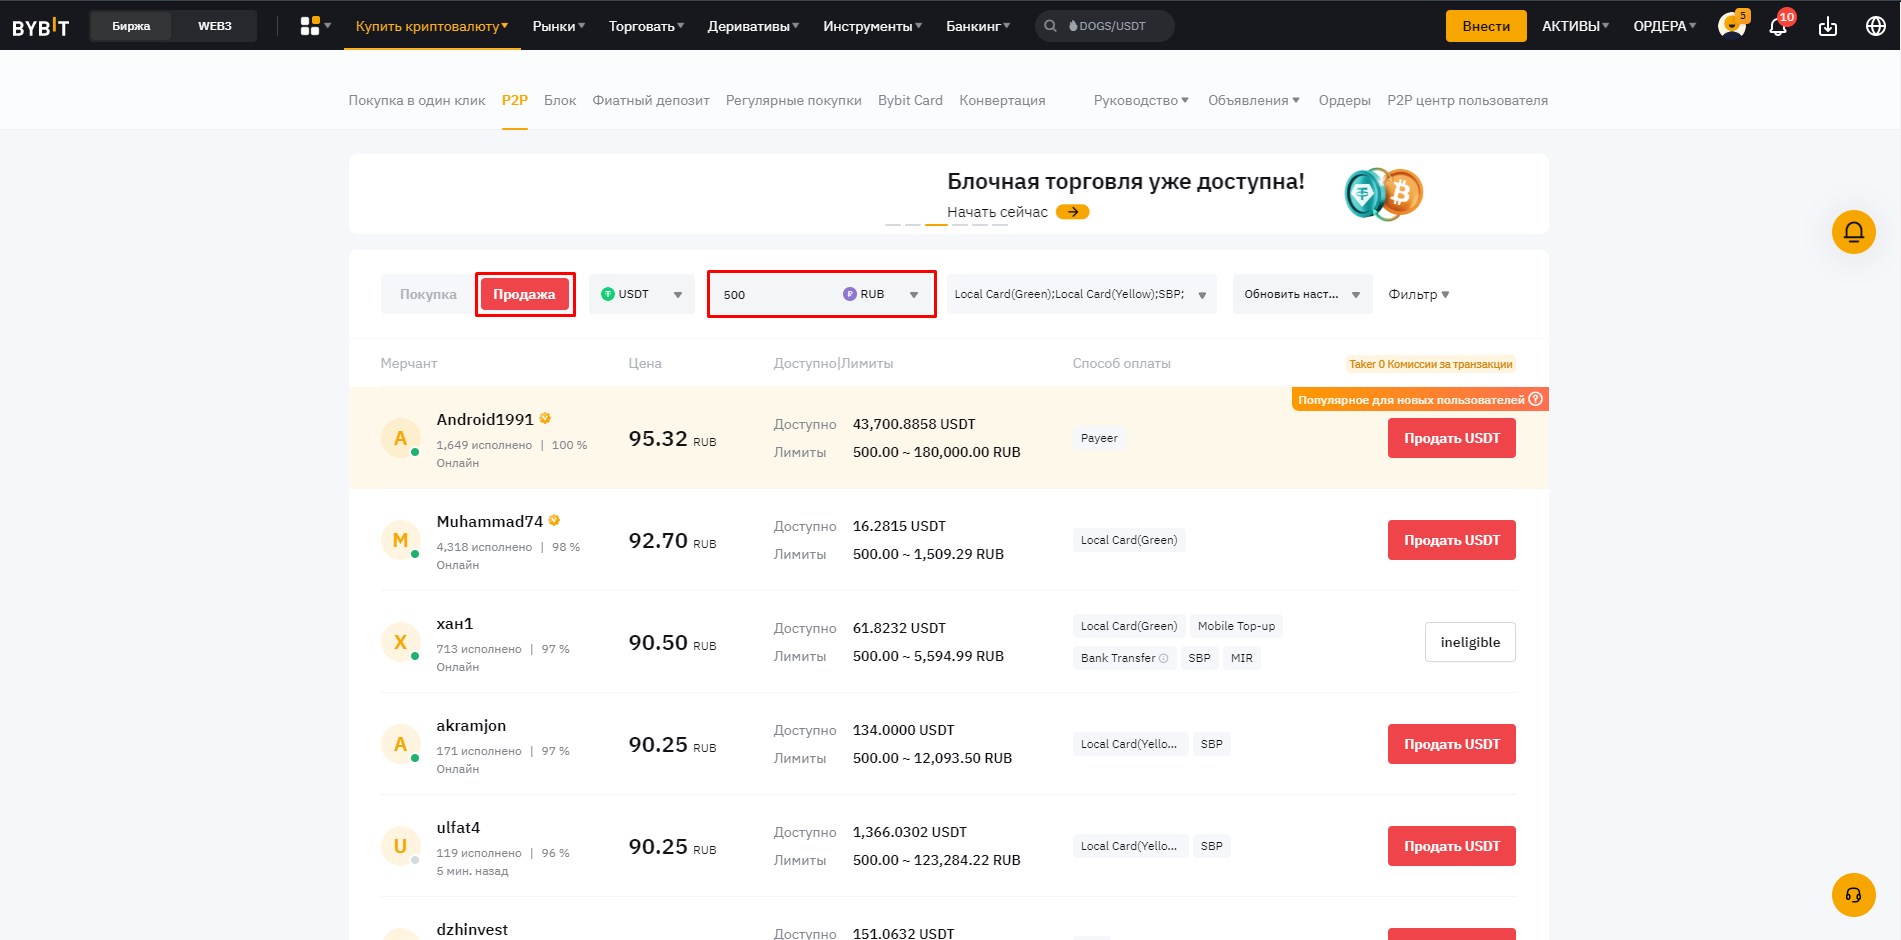Click ulfat4 avatar icon
This screenshot has width=1901, height=940.
point(400,846)
